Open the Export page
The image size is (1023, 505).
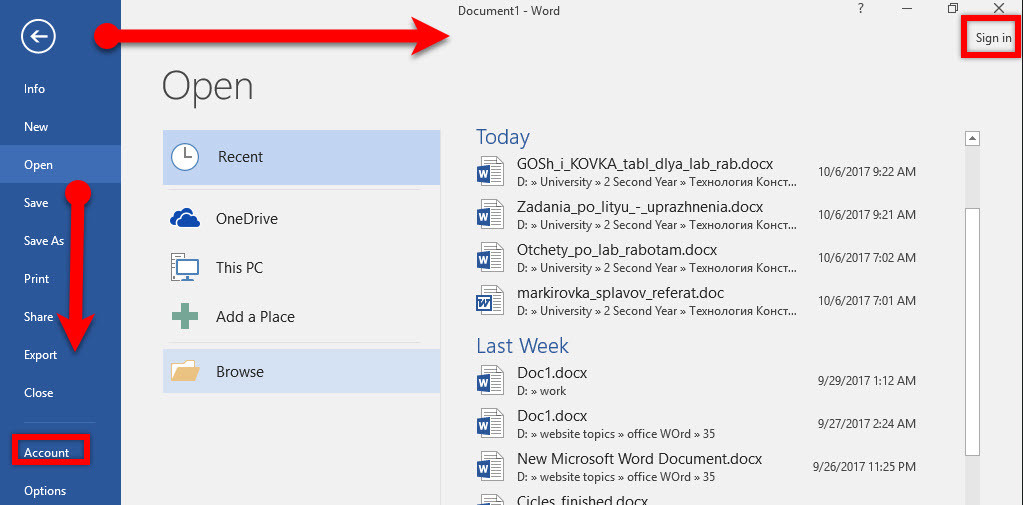40,355
